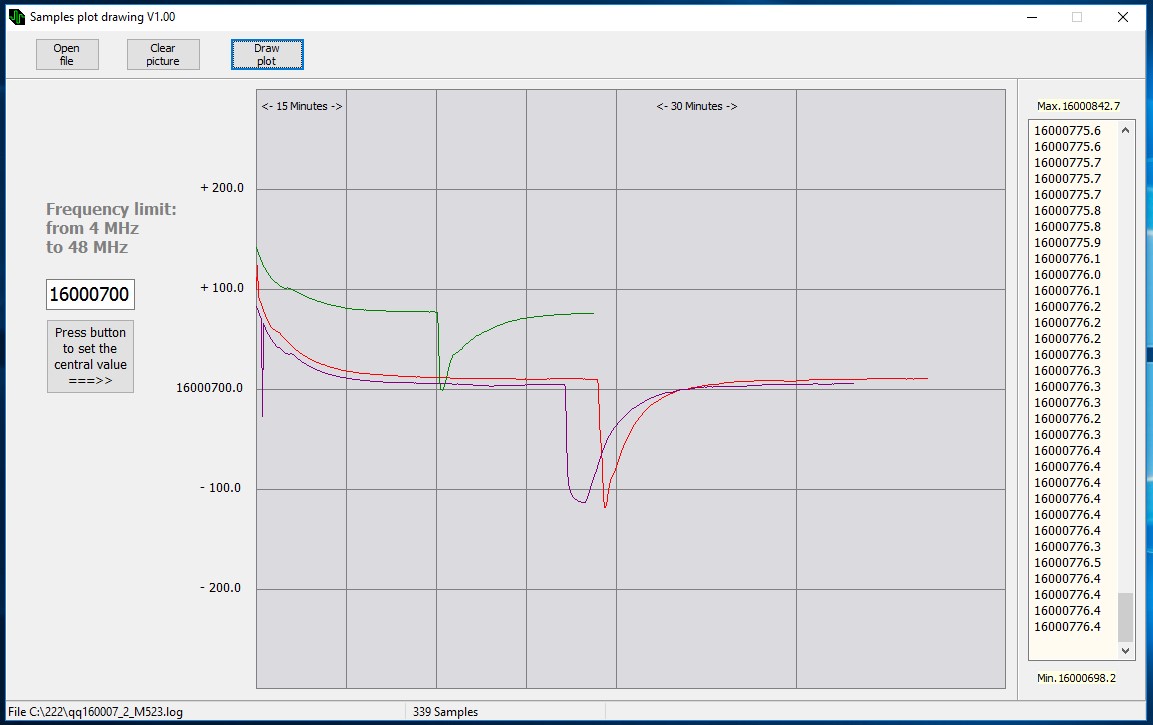Image resolution: width=1153 pixels, height=725 pixels.
Task: Click the app icon in title bar
Action: tap(16, 16)
